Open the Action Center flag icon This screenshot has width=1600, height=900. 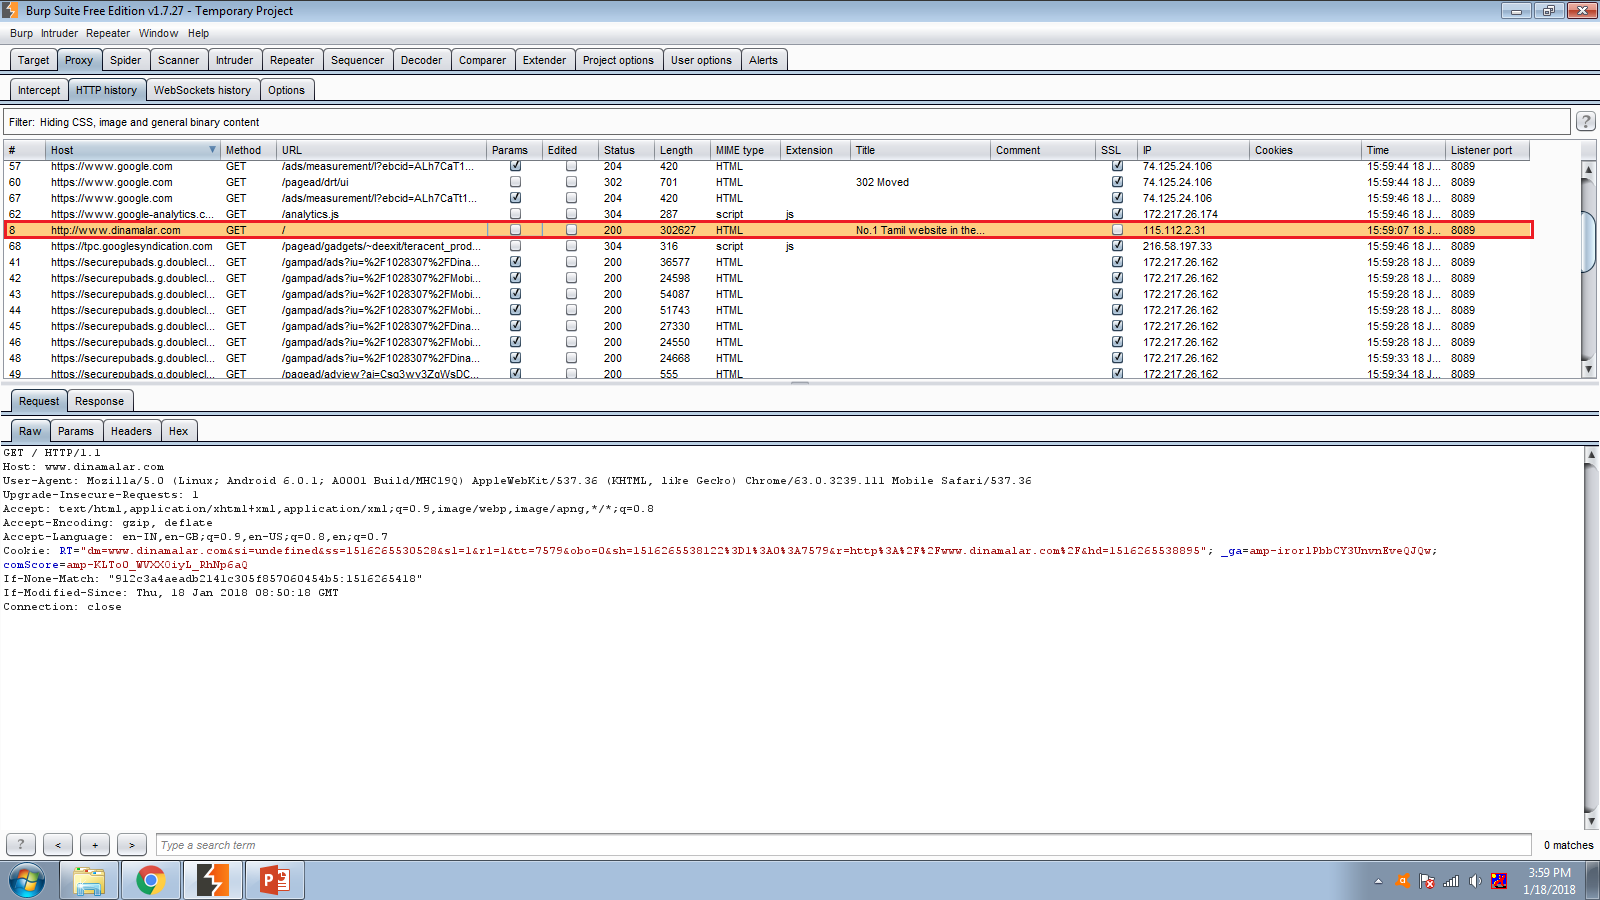[x=1427, y=881]
